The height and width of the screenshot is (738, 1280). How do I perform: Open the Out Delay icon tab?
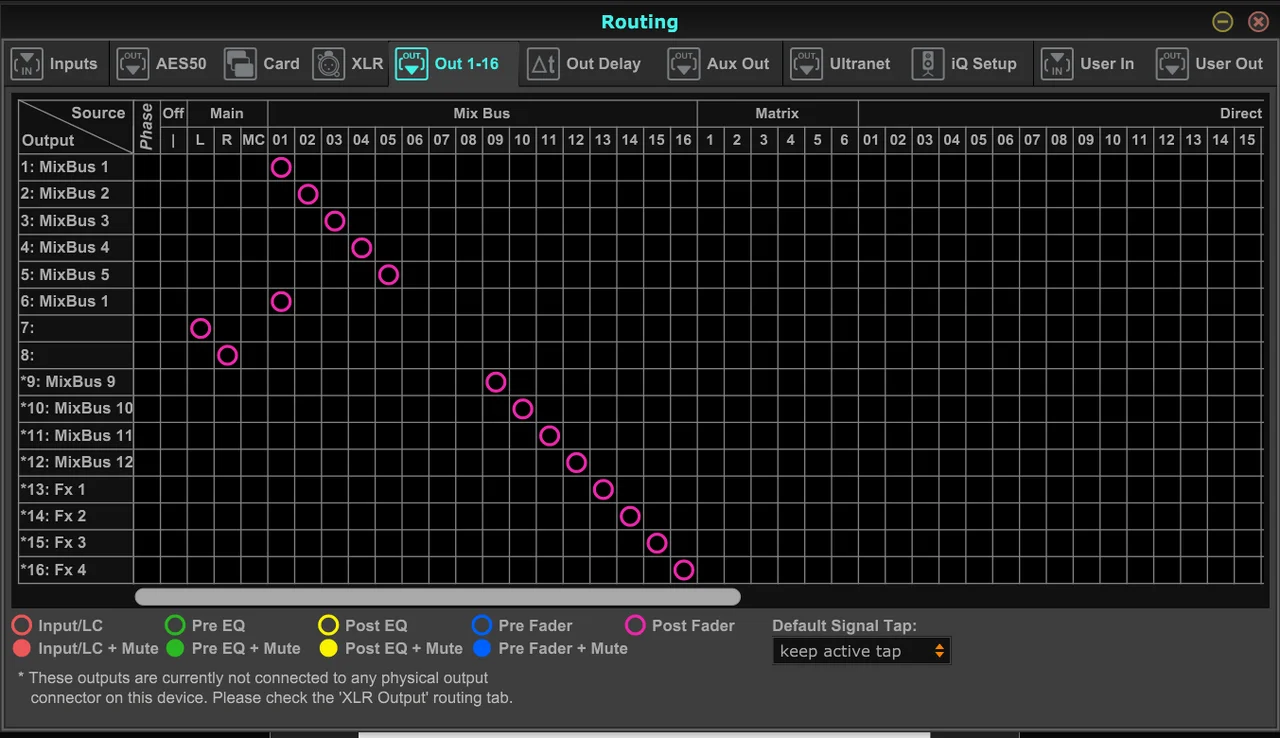pyautogui.click(x=543, y=64)
